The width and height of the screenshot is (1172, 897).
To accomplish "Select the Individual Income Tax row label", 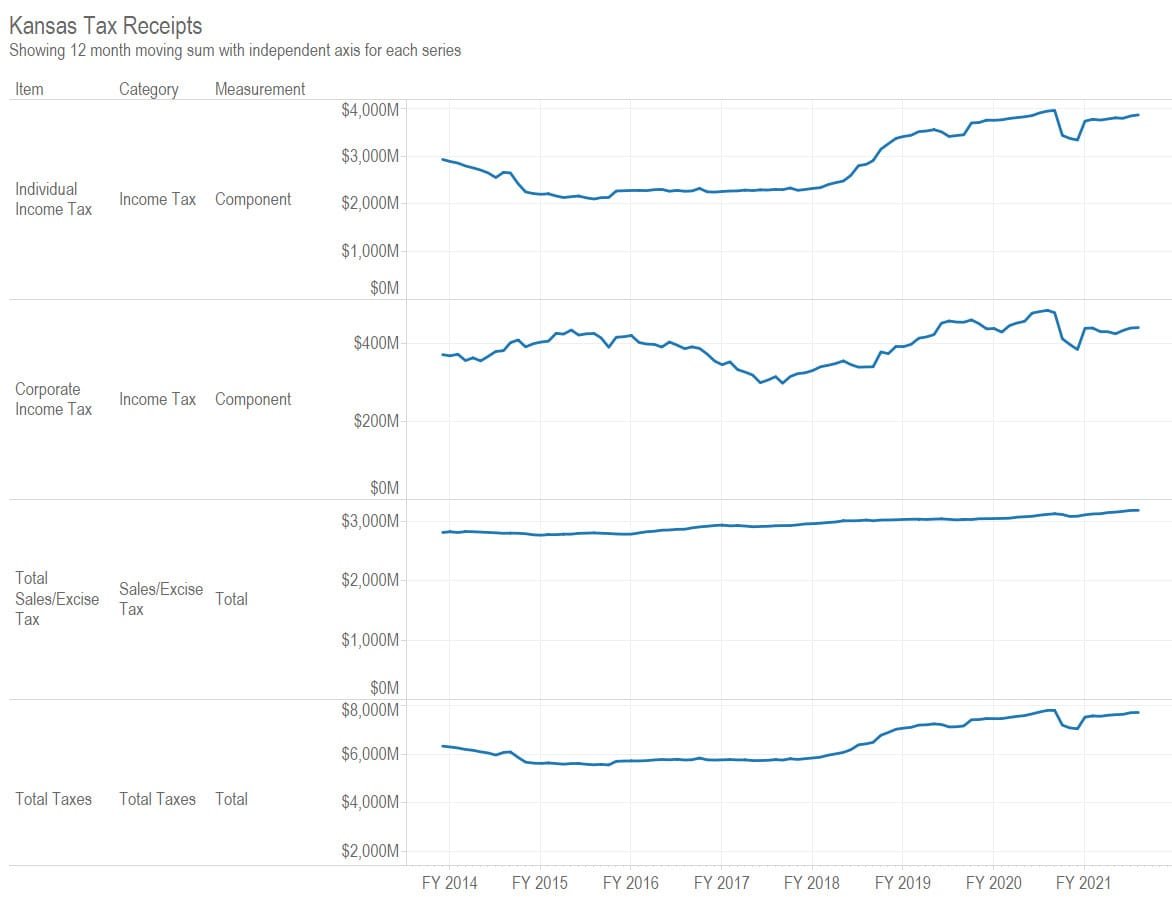I will pyautogui.click(x=53, y=199).
